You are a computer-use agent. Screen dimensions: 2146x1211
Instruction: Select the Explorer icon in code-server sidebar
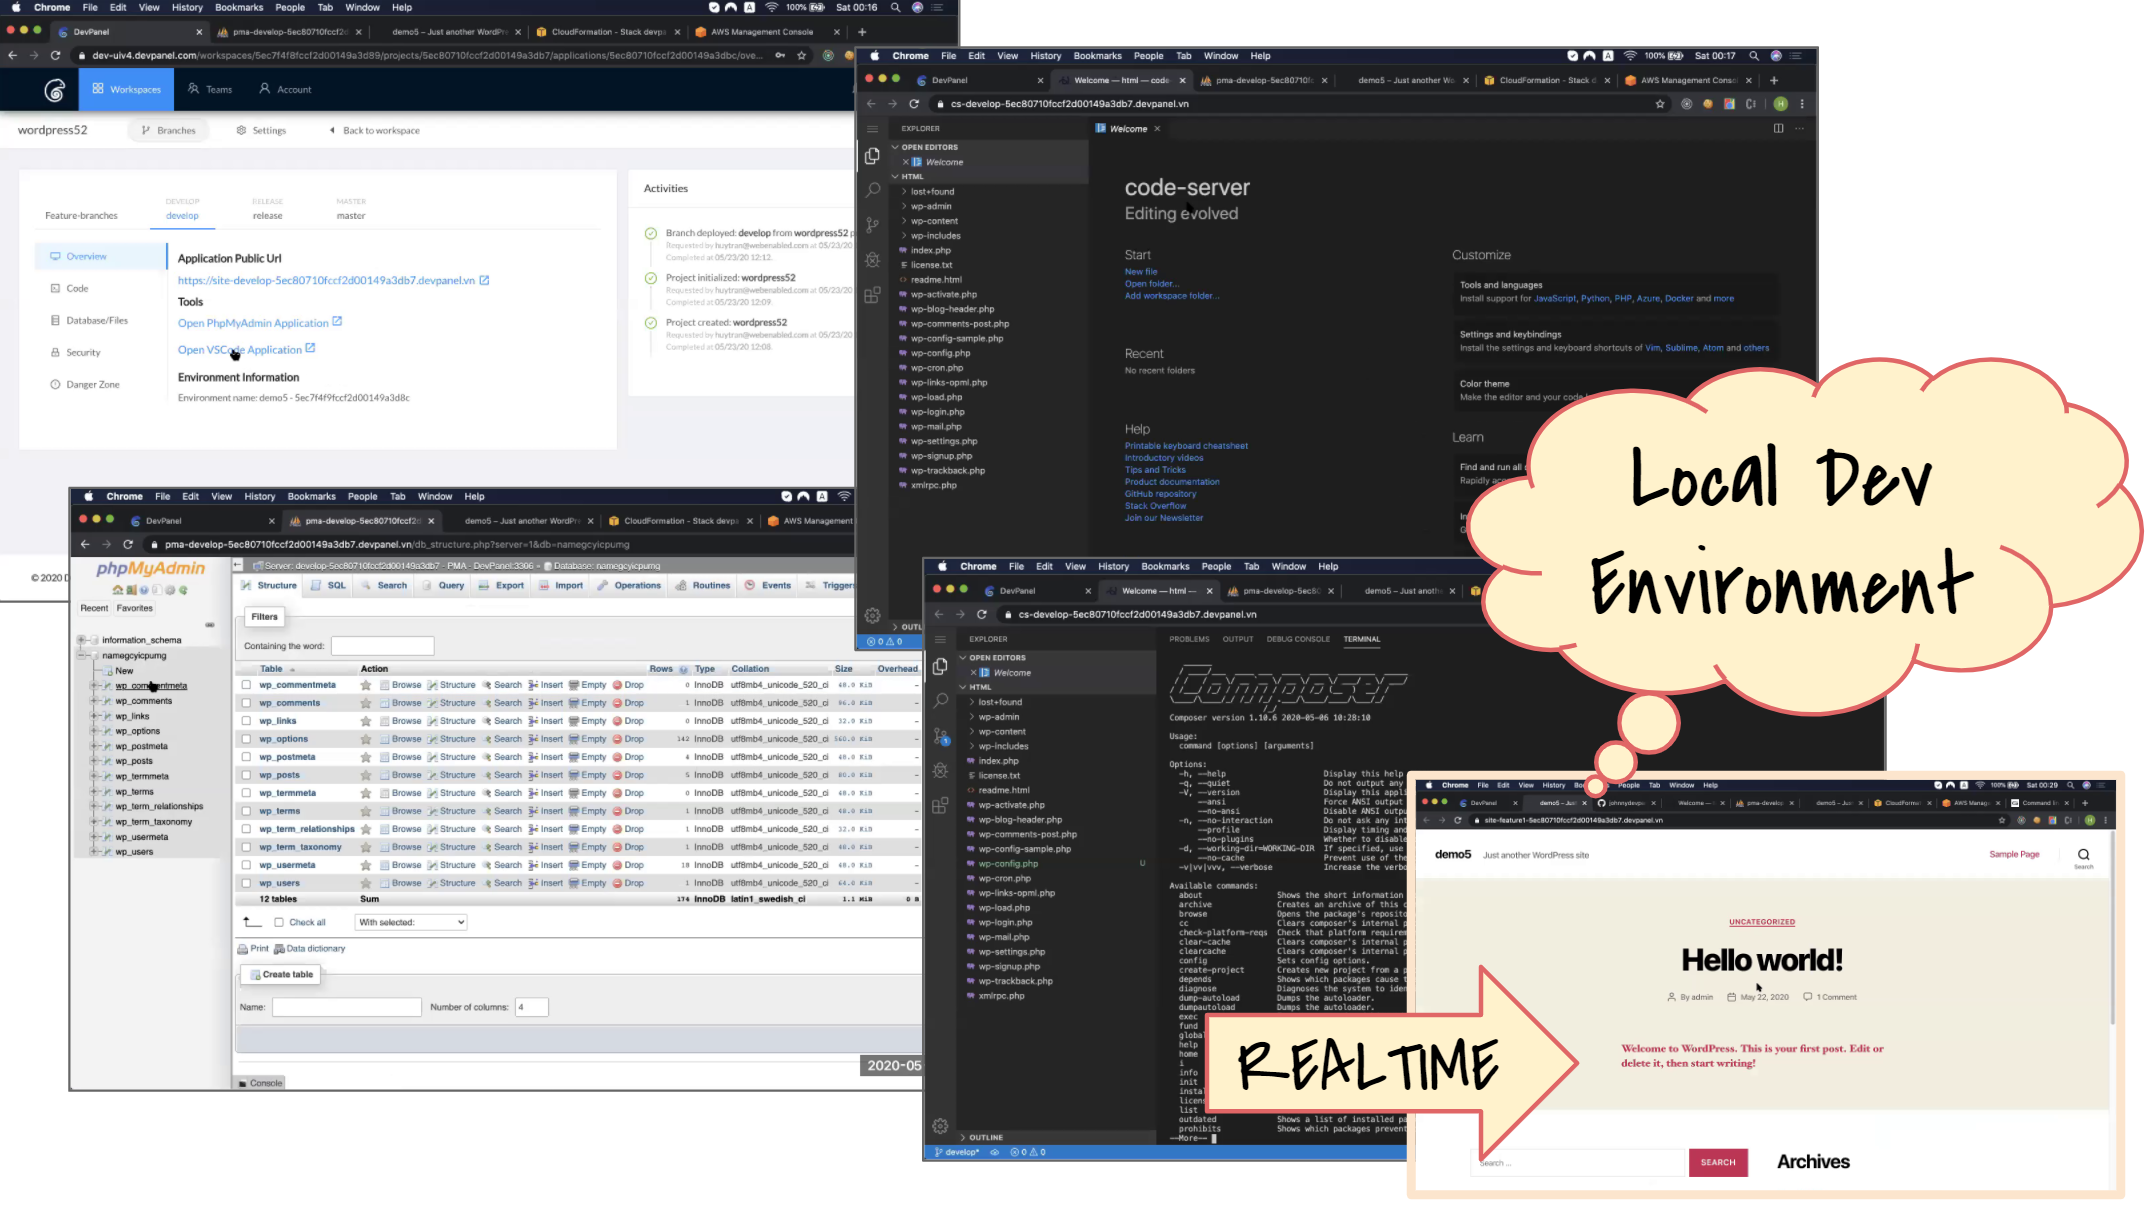point(872,156)
